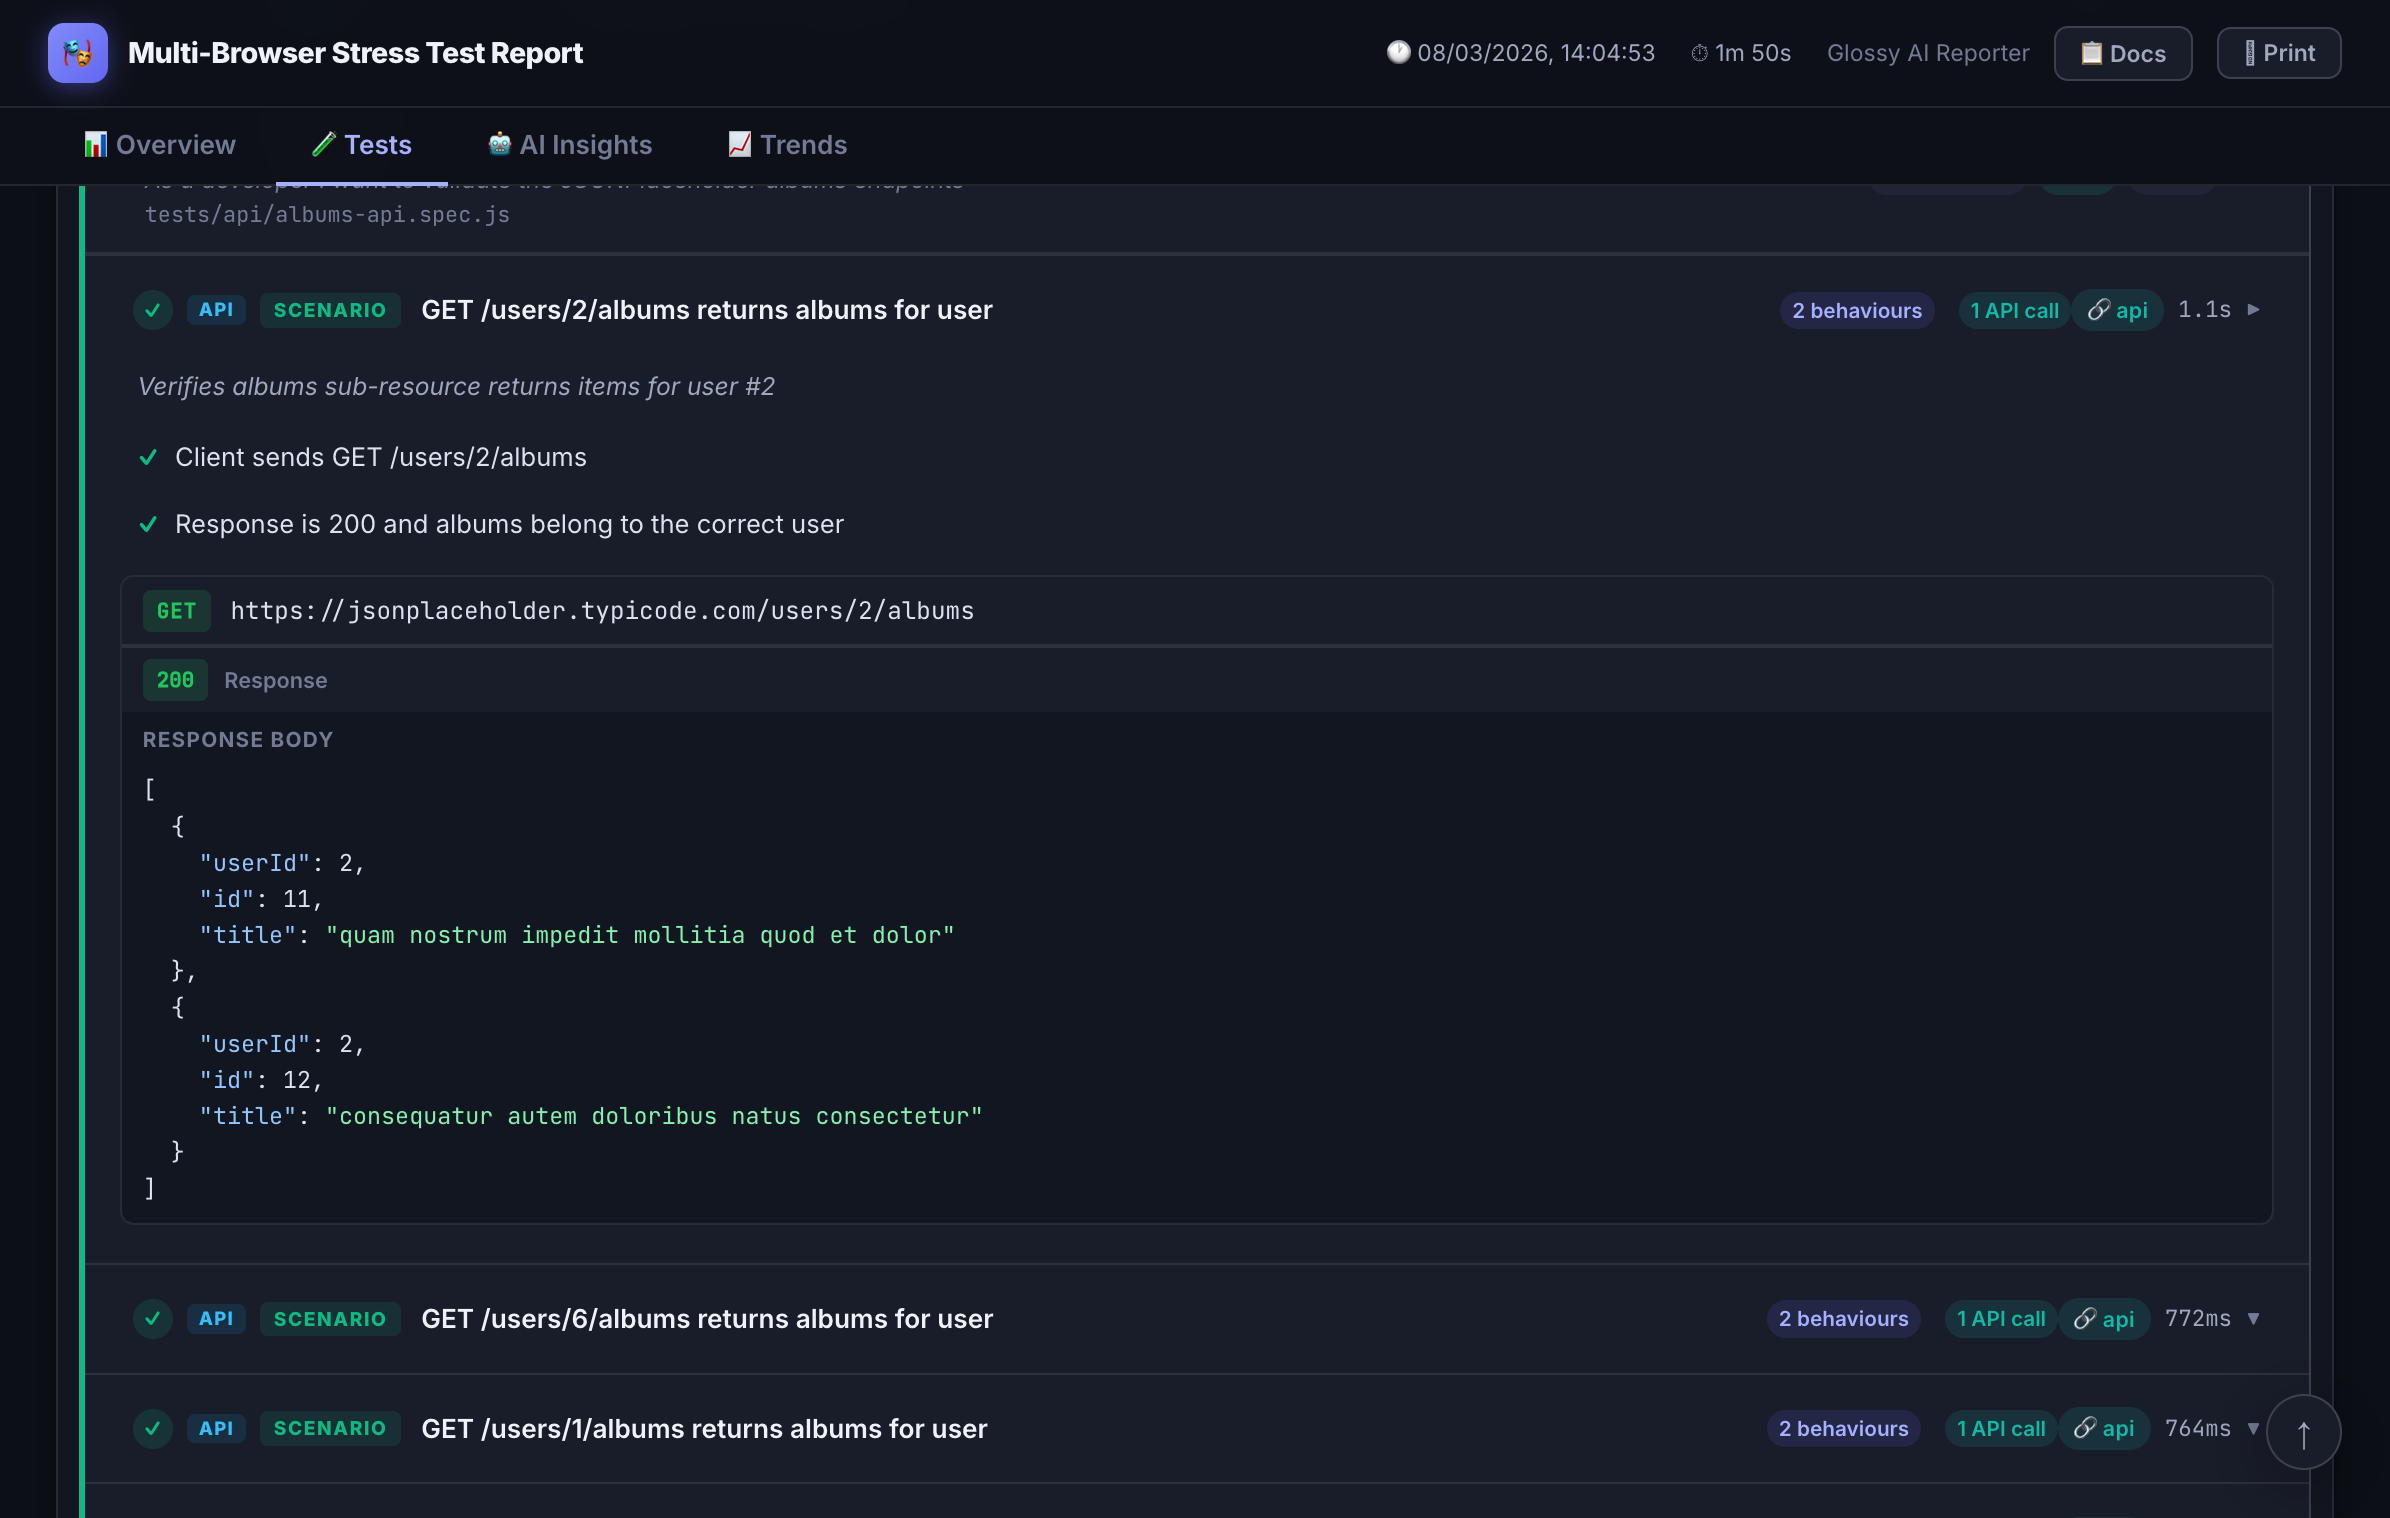Select the Tests tab

[x=362, y=145]
